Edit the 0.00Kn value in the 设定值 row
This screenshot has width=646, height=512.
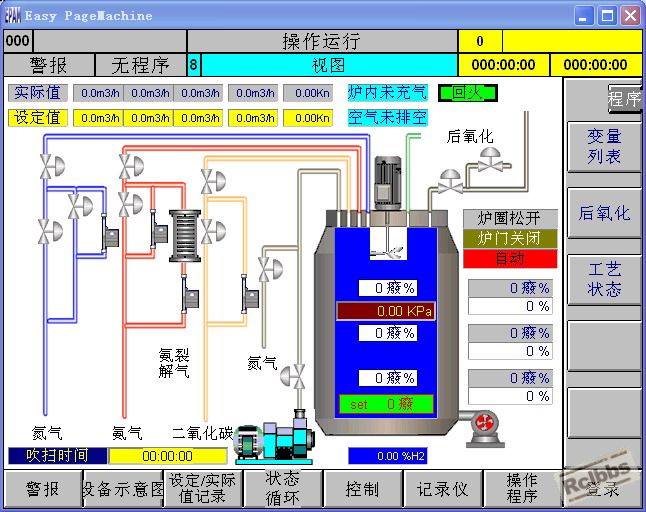tap(308, 118)
